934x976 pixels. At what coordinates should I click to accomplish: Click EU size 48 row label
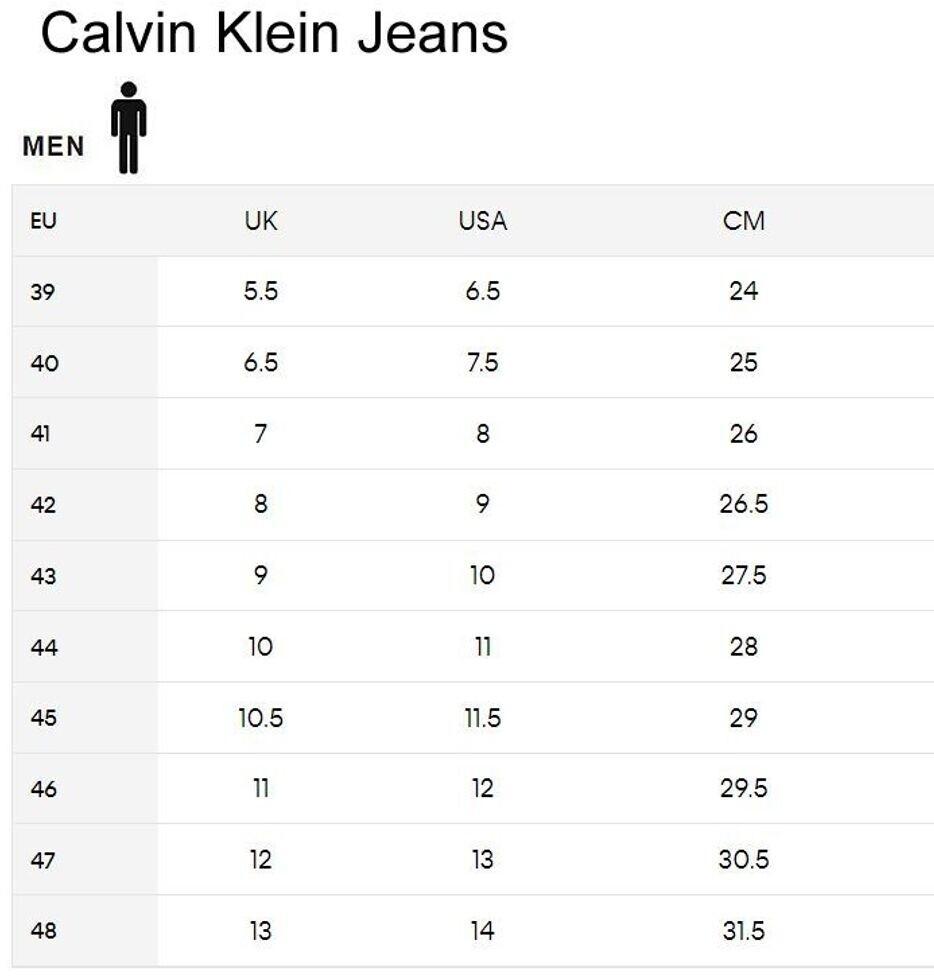click(44, 931)
